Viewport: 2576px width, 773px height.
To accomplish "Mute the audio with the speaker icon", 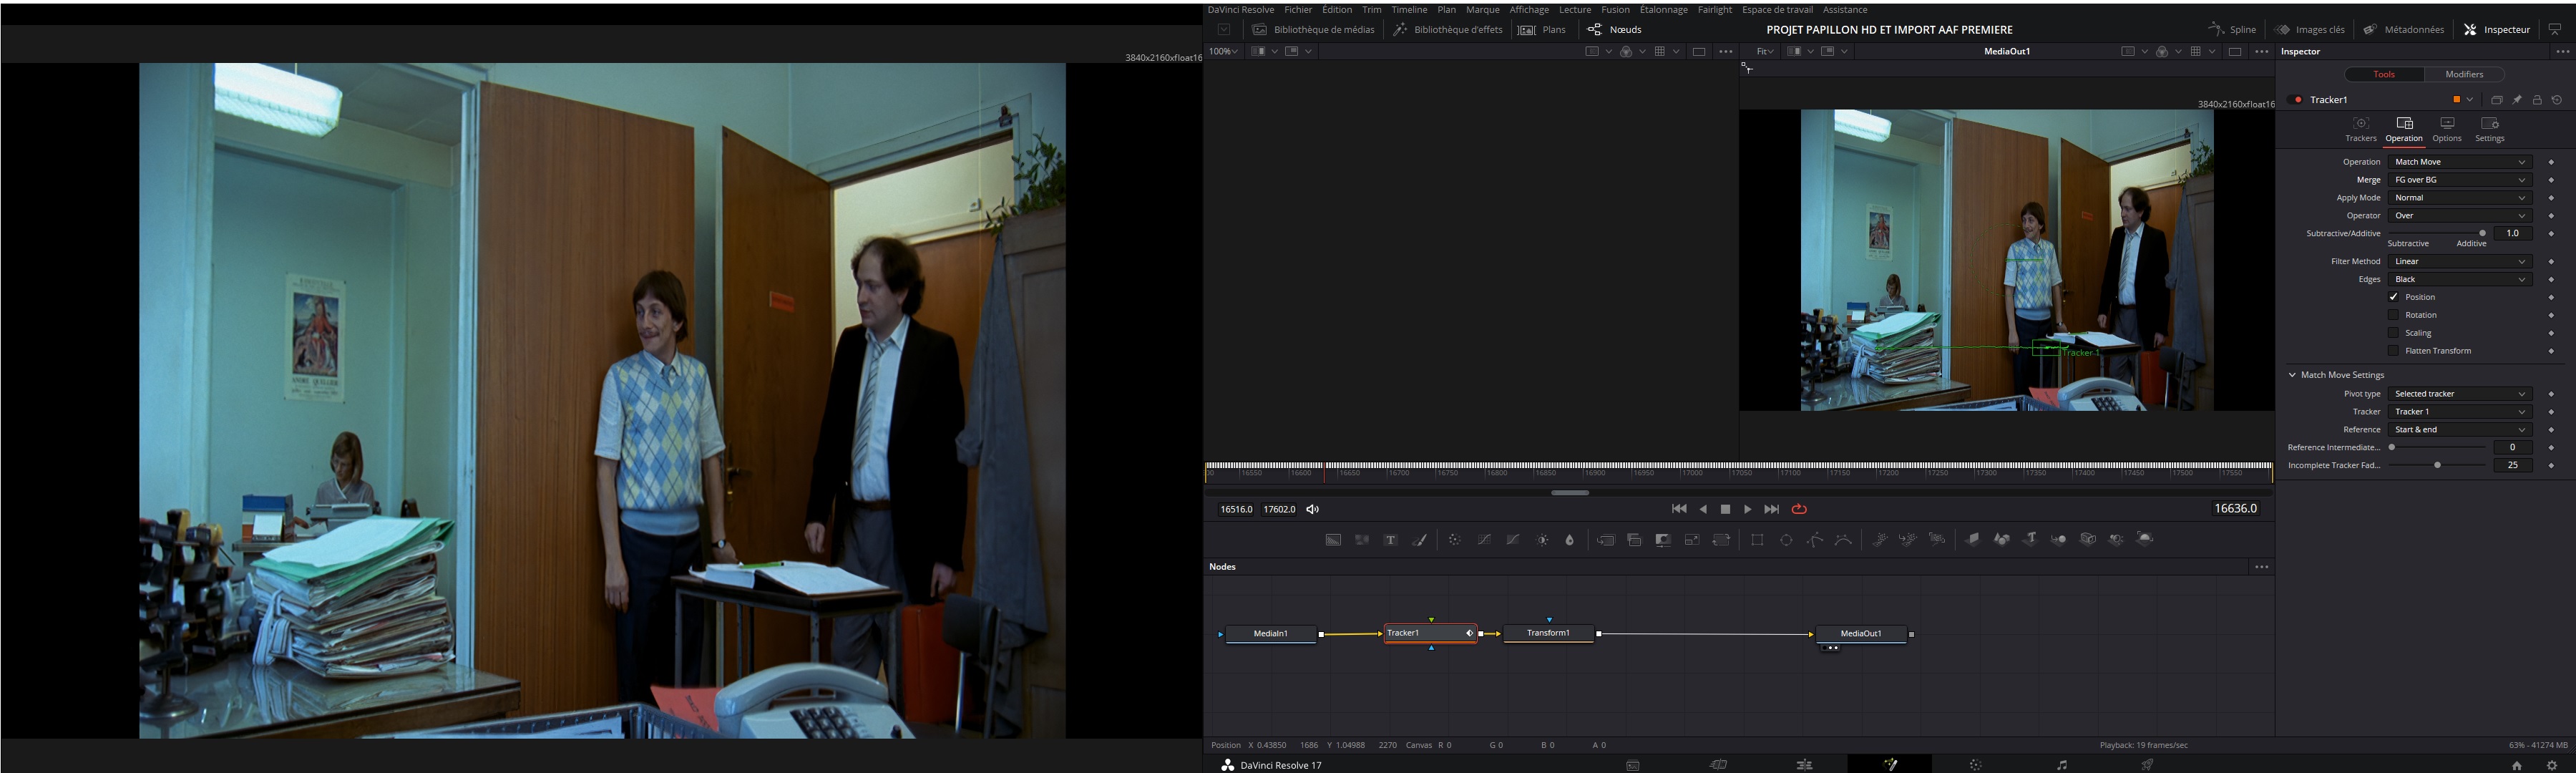I will pos(1313,509).
